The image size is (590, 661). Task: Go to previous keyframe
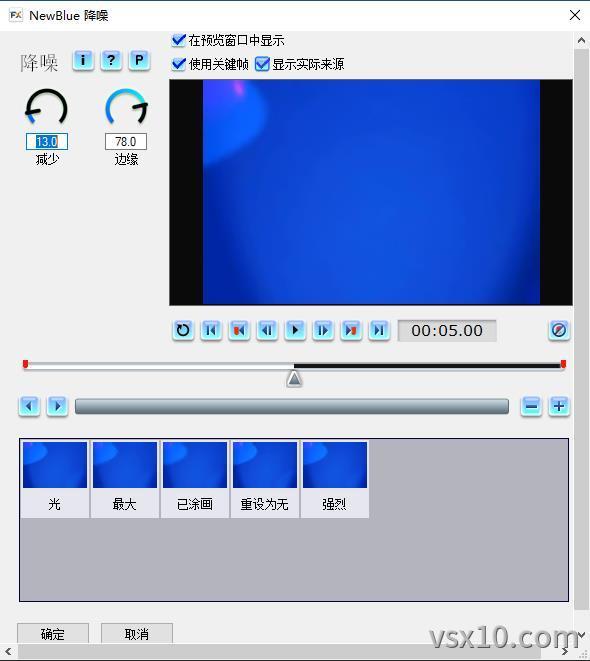coord(239,330)
